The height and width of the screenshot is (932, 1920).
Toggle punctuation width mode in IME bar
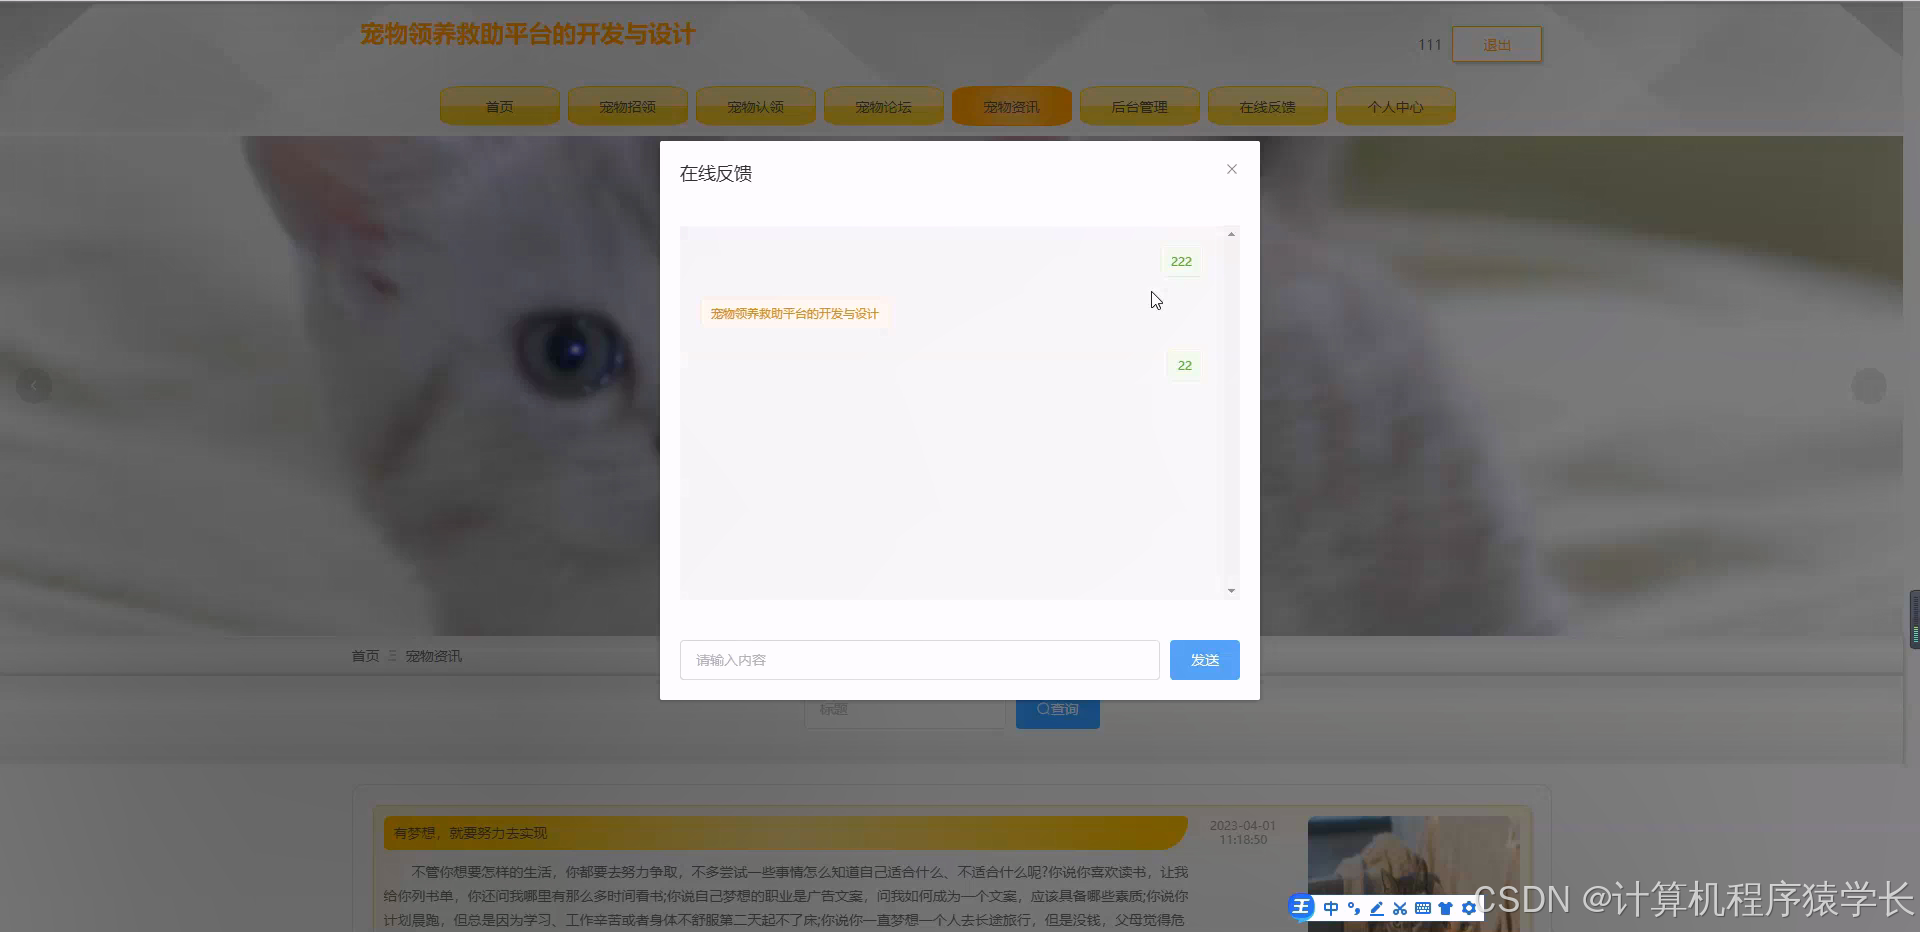[x=1353, y=907]
